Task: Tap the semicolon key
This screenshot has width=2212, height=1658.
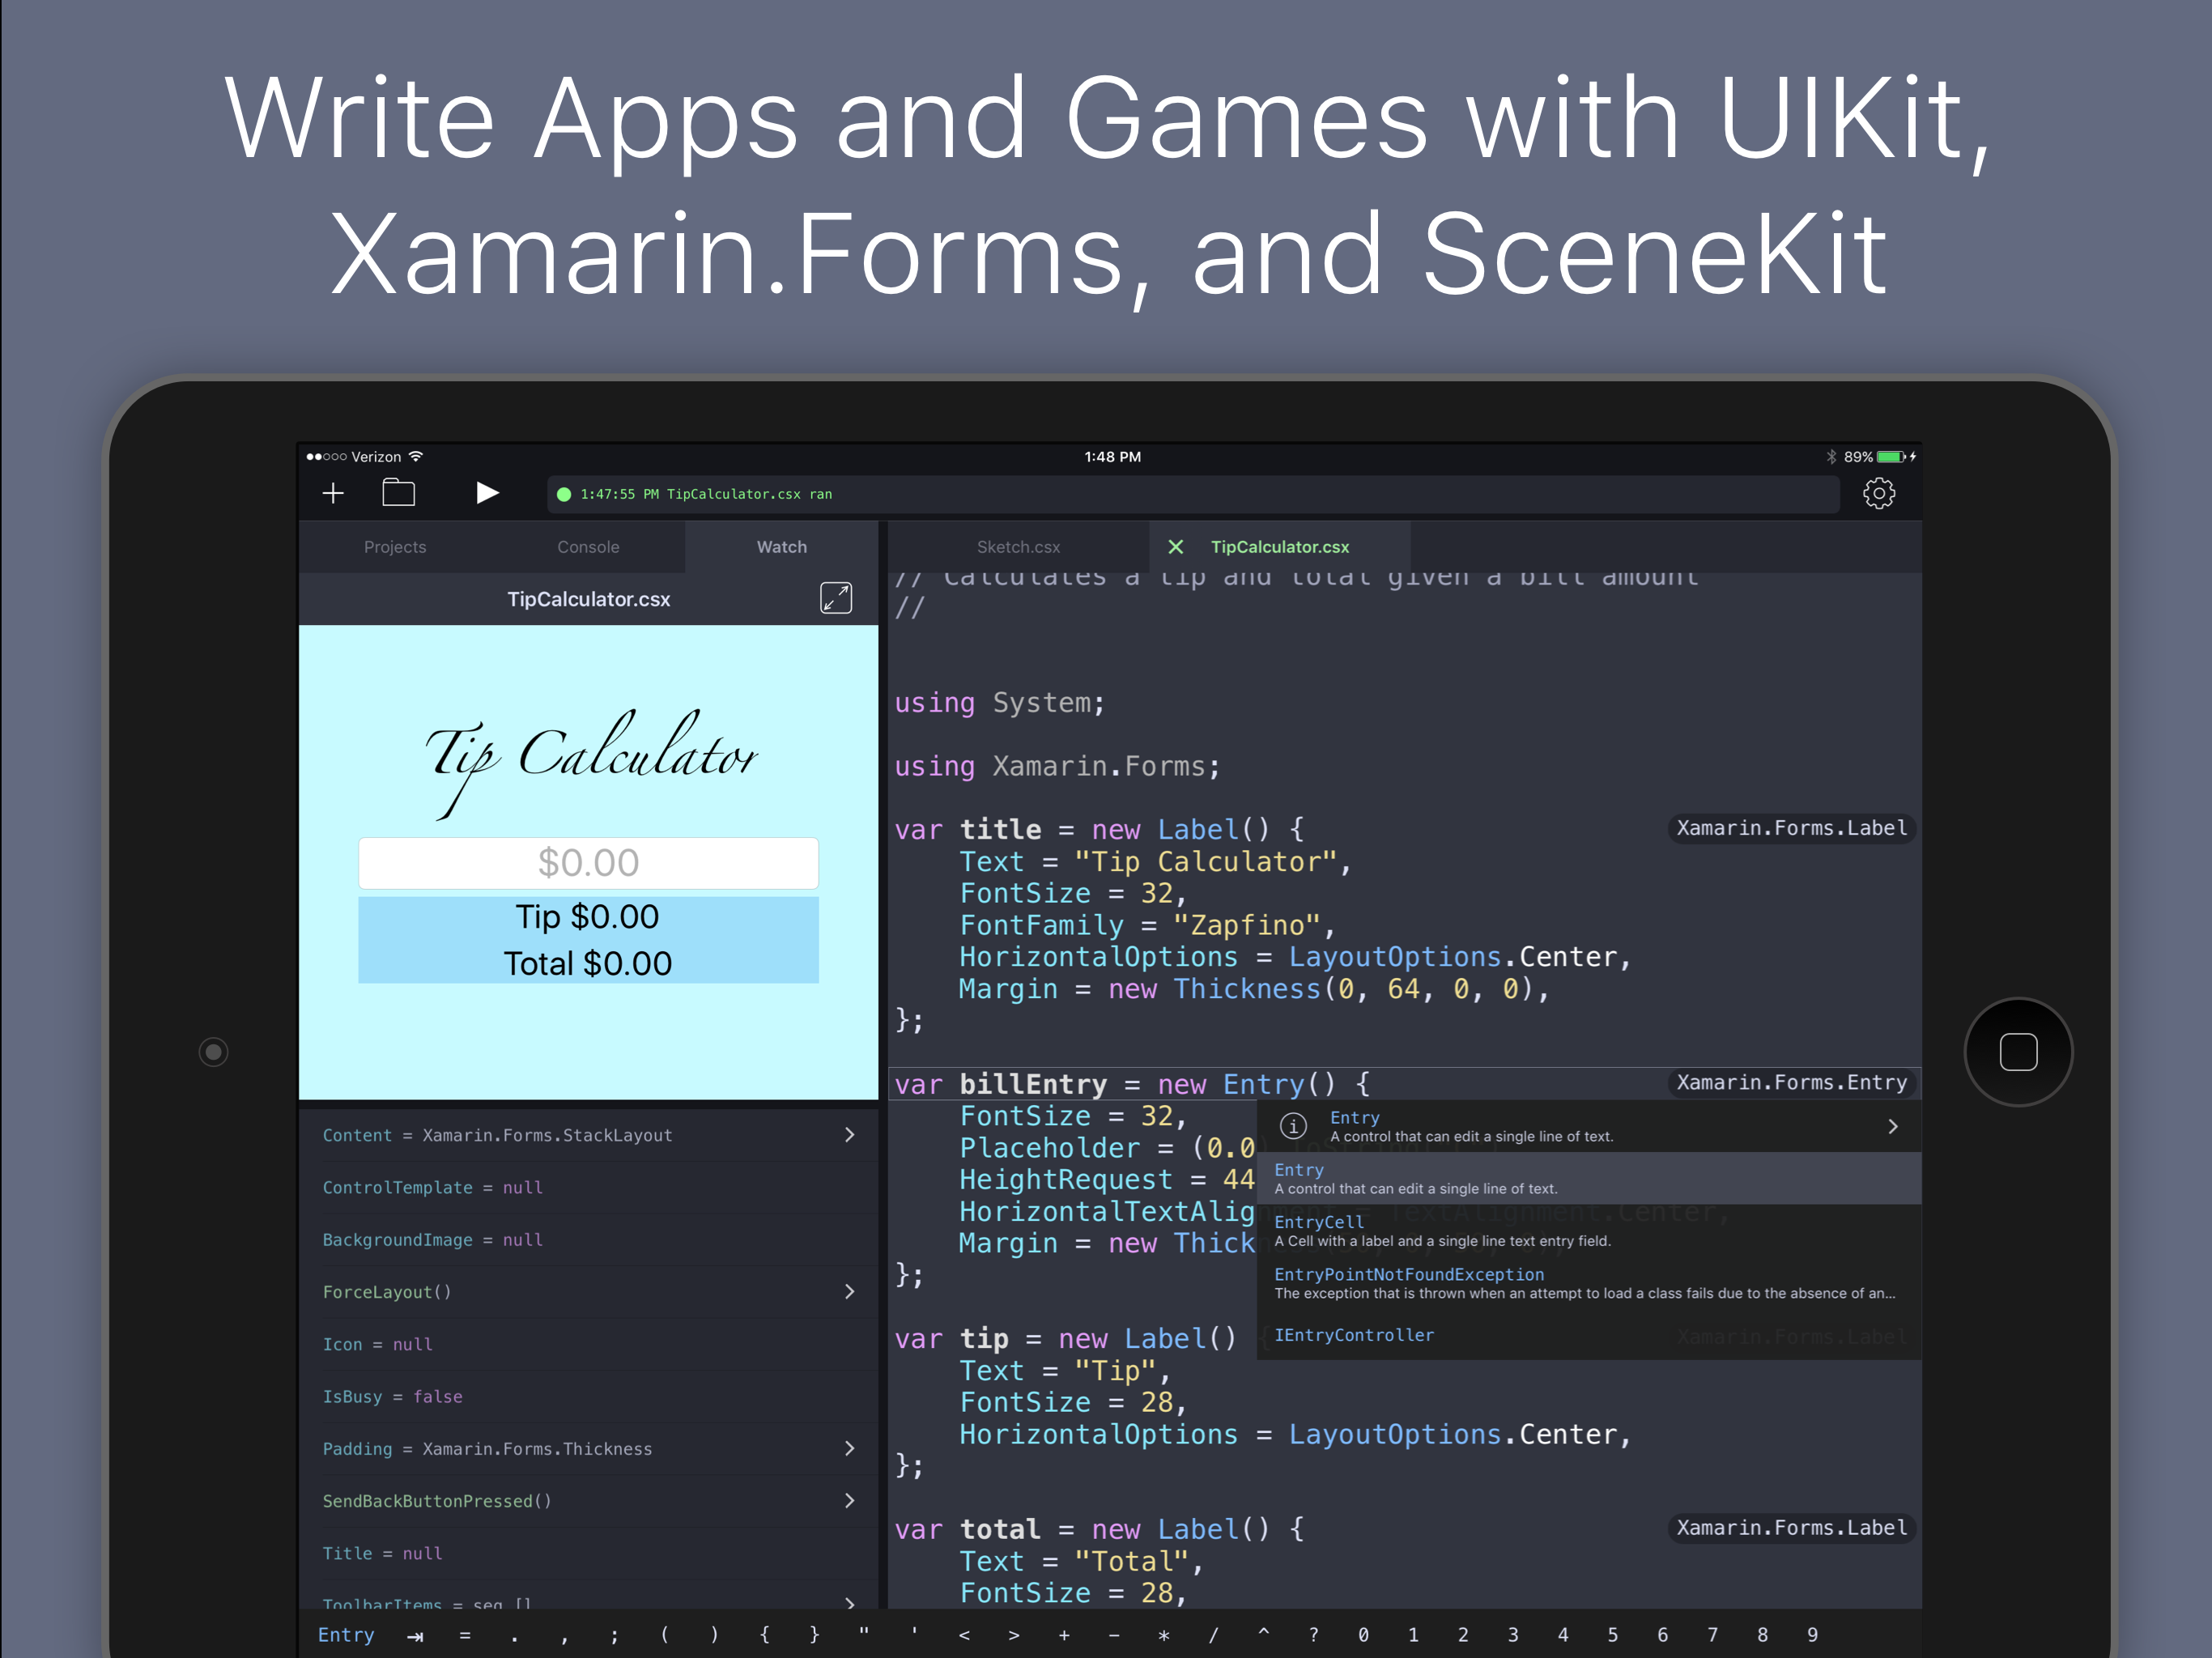Action: tap(614, 1636)
